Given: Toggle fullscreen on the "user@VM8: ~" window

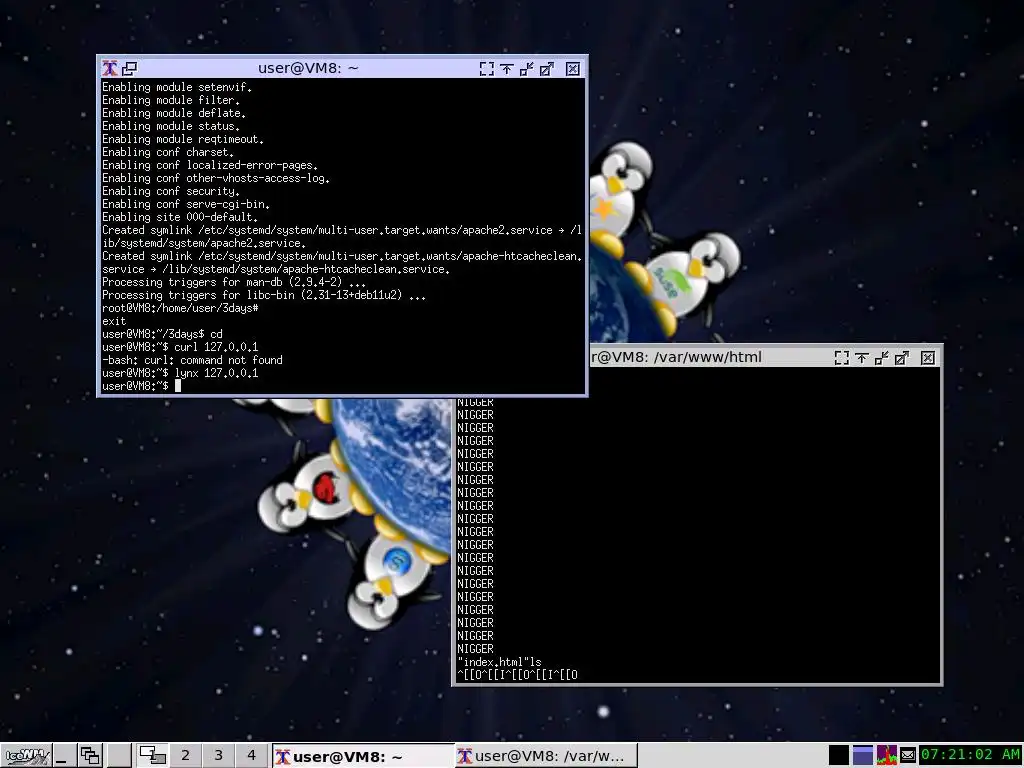Looking at the screenshot, I should (487, 69).
